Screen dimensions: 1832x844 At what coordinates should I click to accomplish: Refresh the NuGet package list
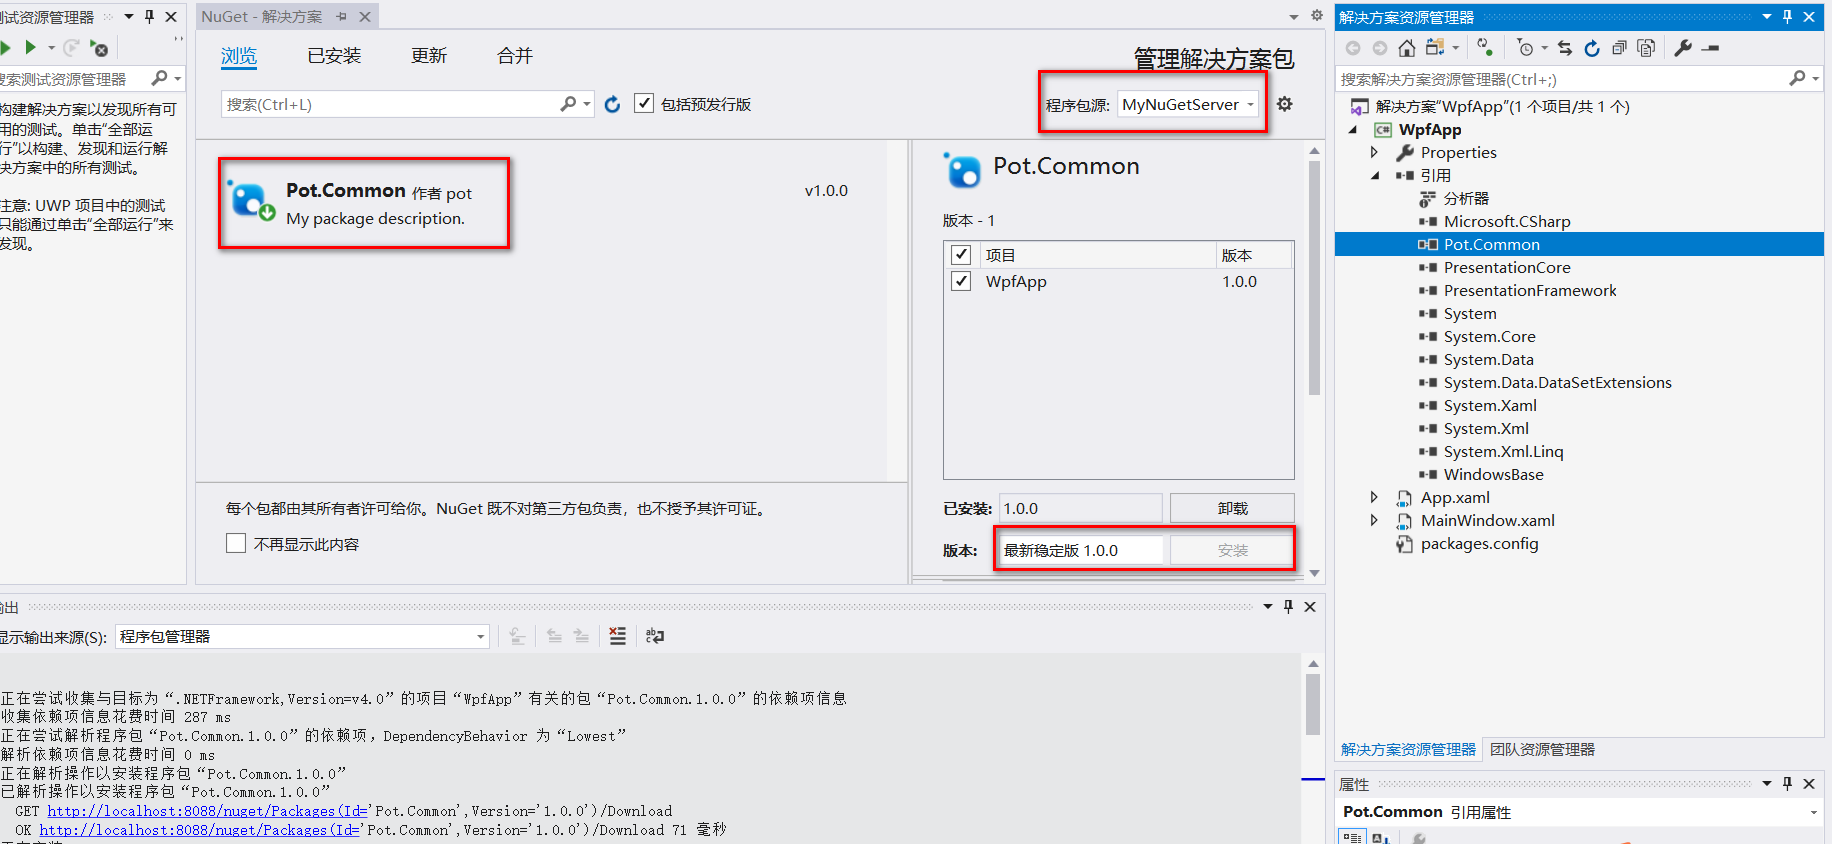pos(612,104)
